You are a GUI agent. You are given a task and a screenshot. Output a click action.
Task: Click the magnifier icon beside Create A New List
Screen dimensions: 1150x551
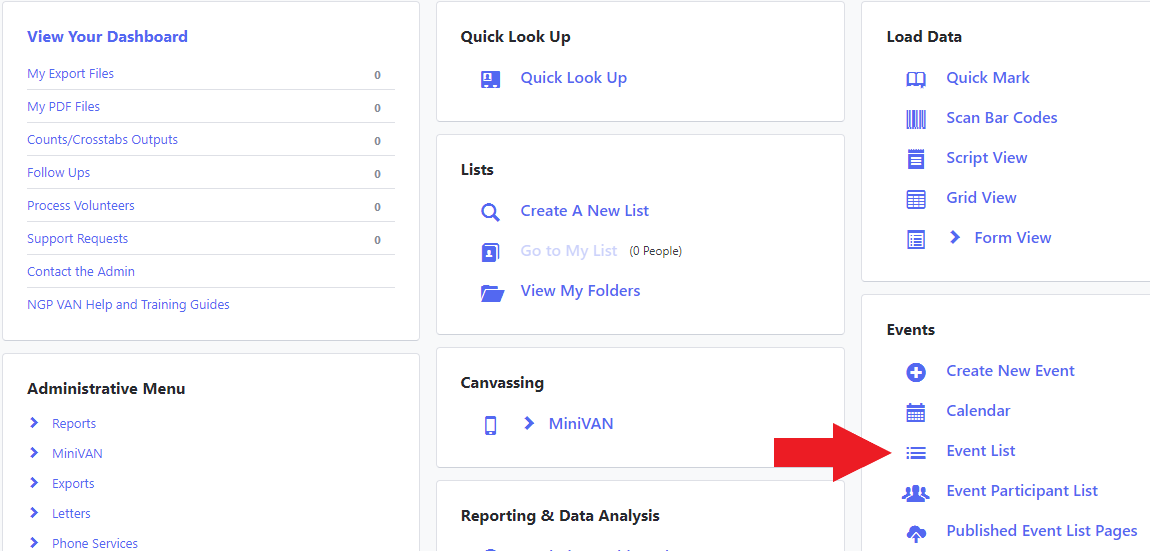[x=490, y=213]
